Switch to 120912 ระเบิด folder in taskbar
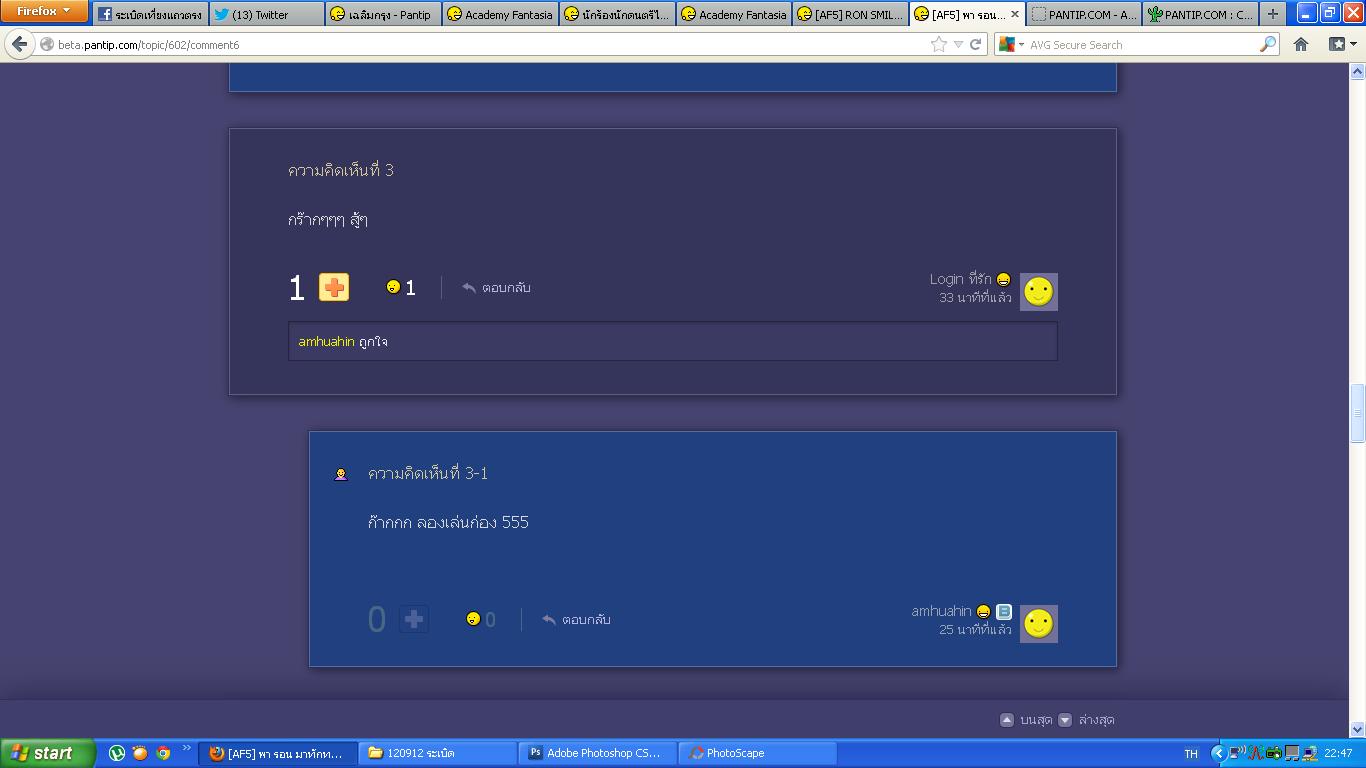This screenshot has height=768, width=1366. tap(437, 753)
